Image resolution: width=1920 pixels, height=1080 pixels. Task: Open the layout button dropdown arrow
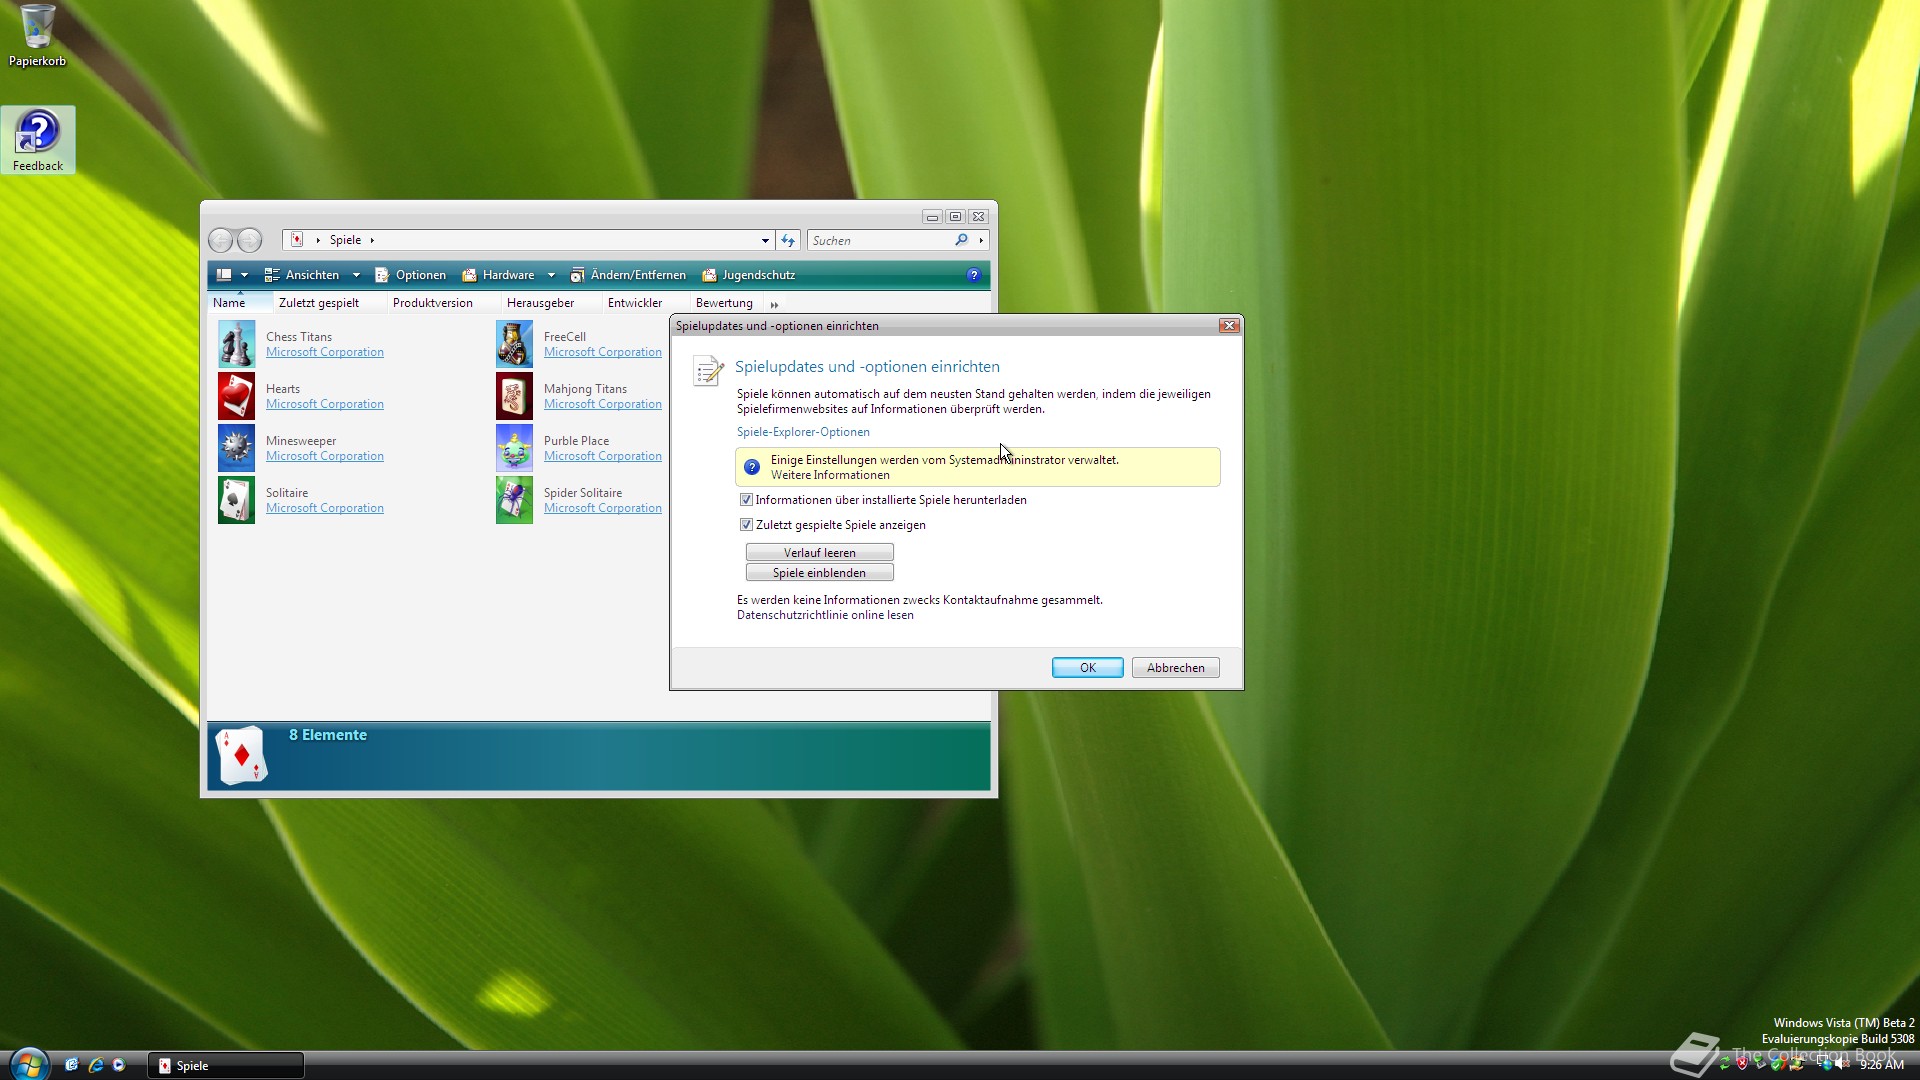click(244, 275)
